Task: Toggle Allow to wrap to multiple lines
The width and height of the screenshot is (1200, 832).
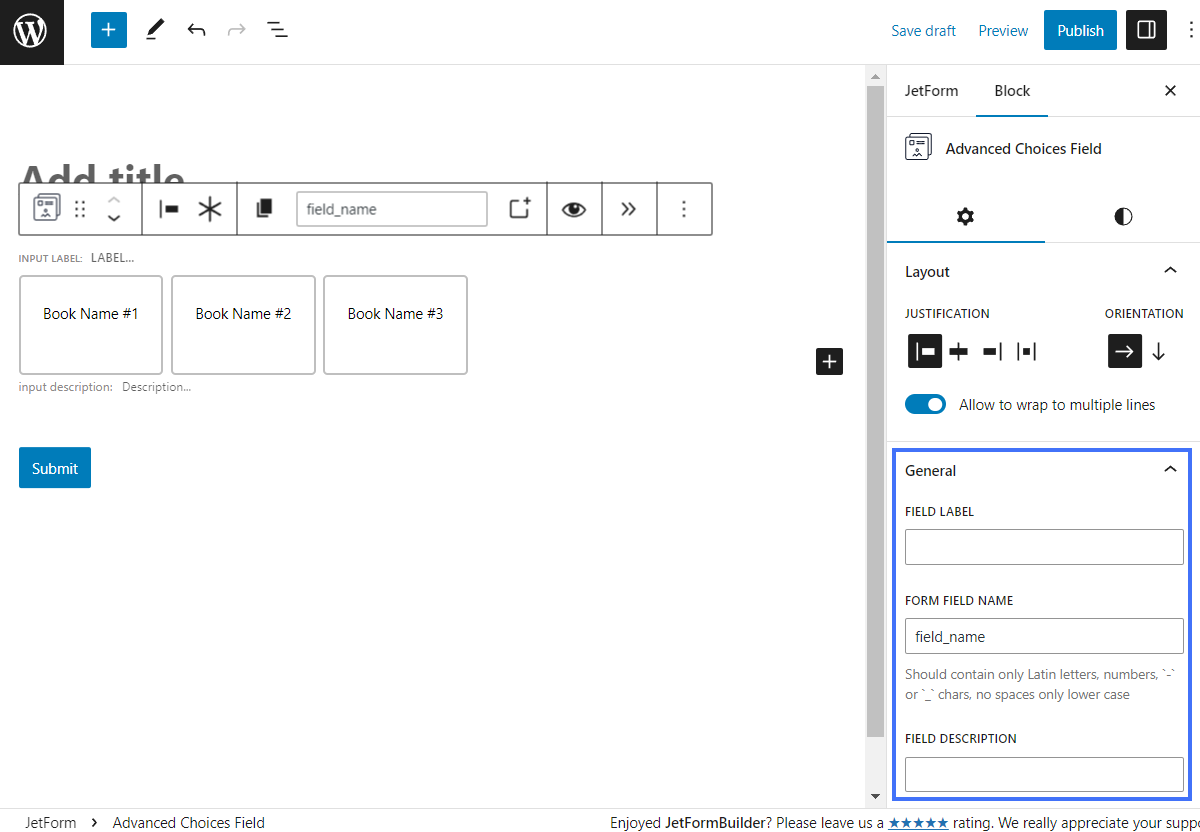Action: (925, 404)
